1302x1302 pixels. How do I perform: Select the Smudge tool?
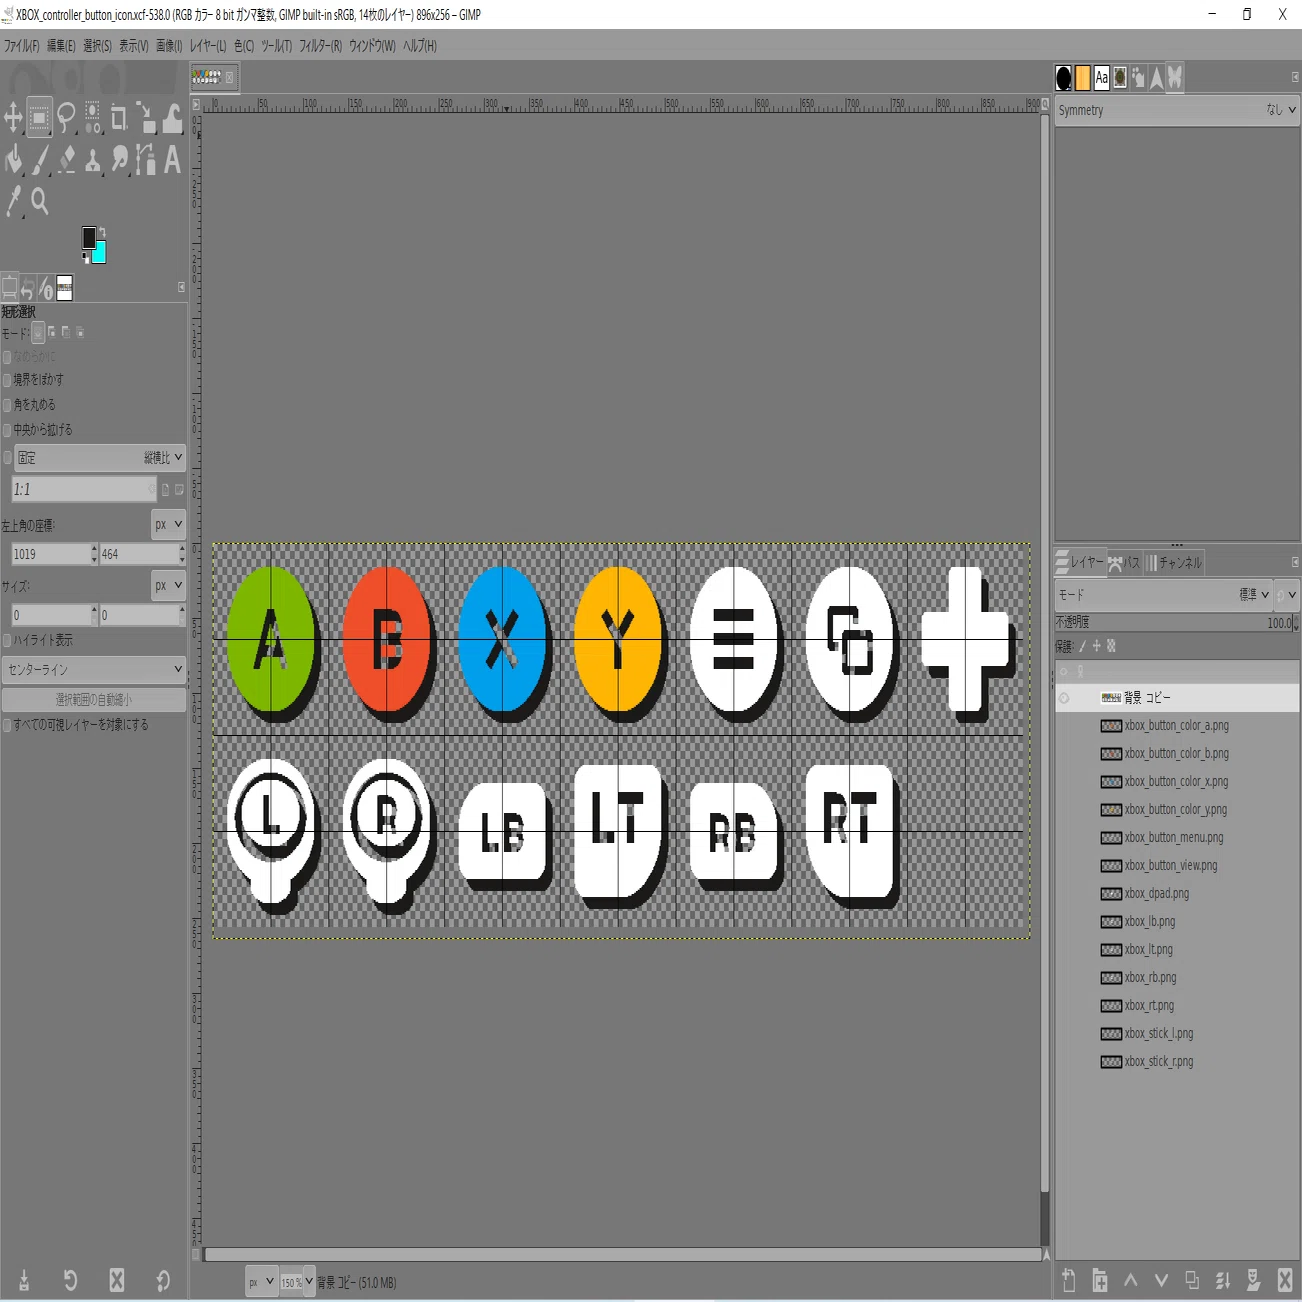coord(119,159)
